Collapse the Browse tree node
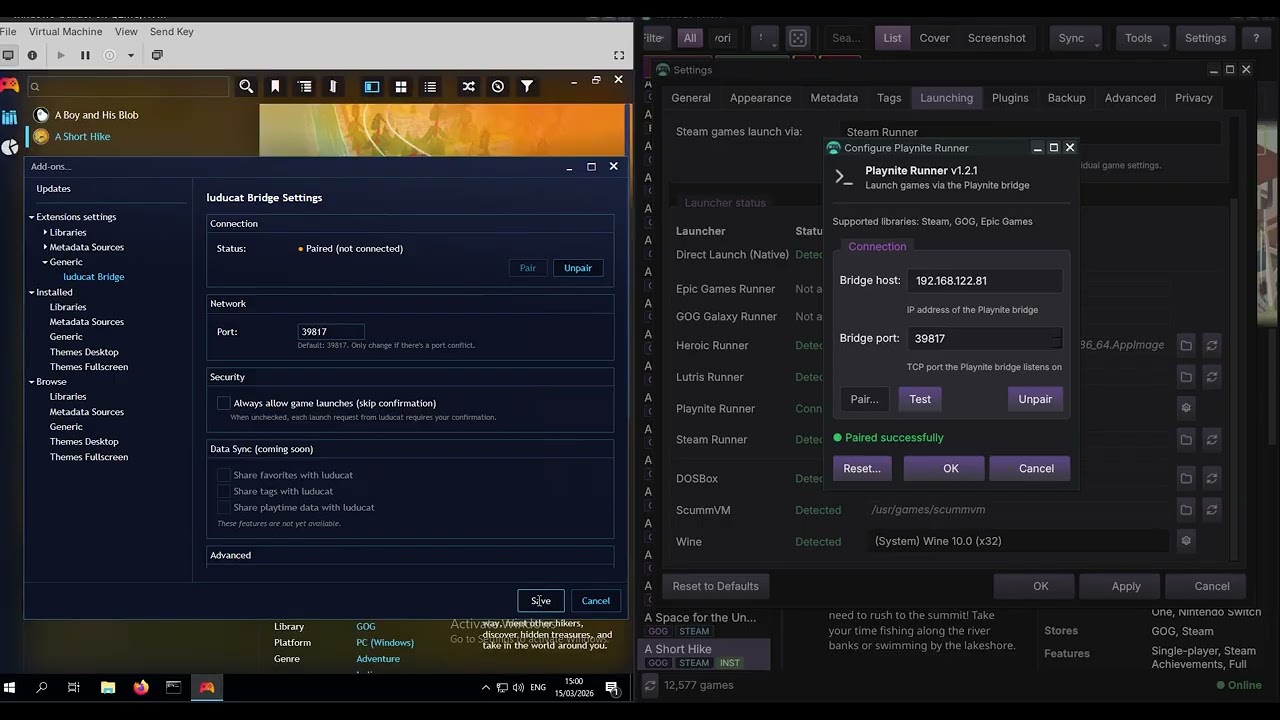1280x720 pixels. pos(31,382)
